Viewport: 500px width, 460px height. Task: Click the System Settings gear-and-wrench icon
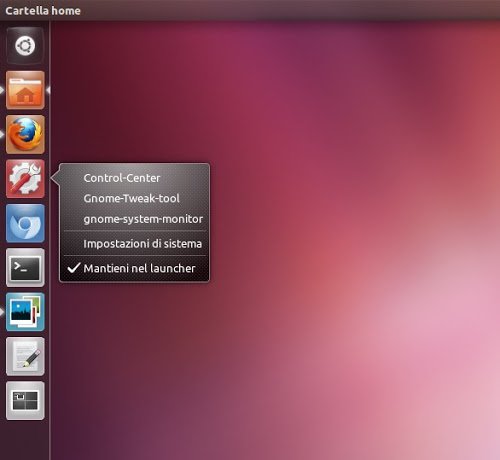[x=25, y=179]
